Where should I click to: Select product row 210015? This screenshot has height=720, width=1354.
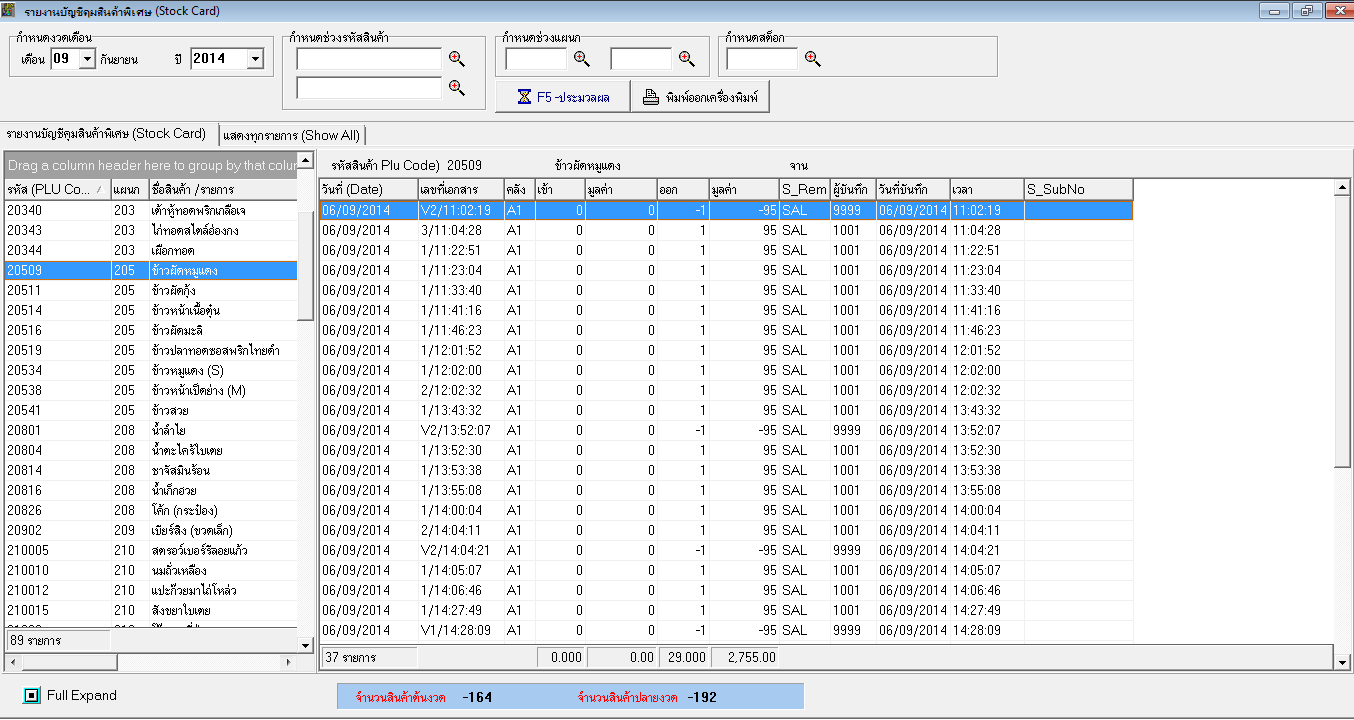[x=151, y=610]
